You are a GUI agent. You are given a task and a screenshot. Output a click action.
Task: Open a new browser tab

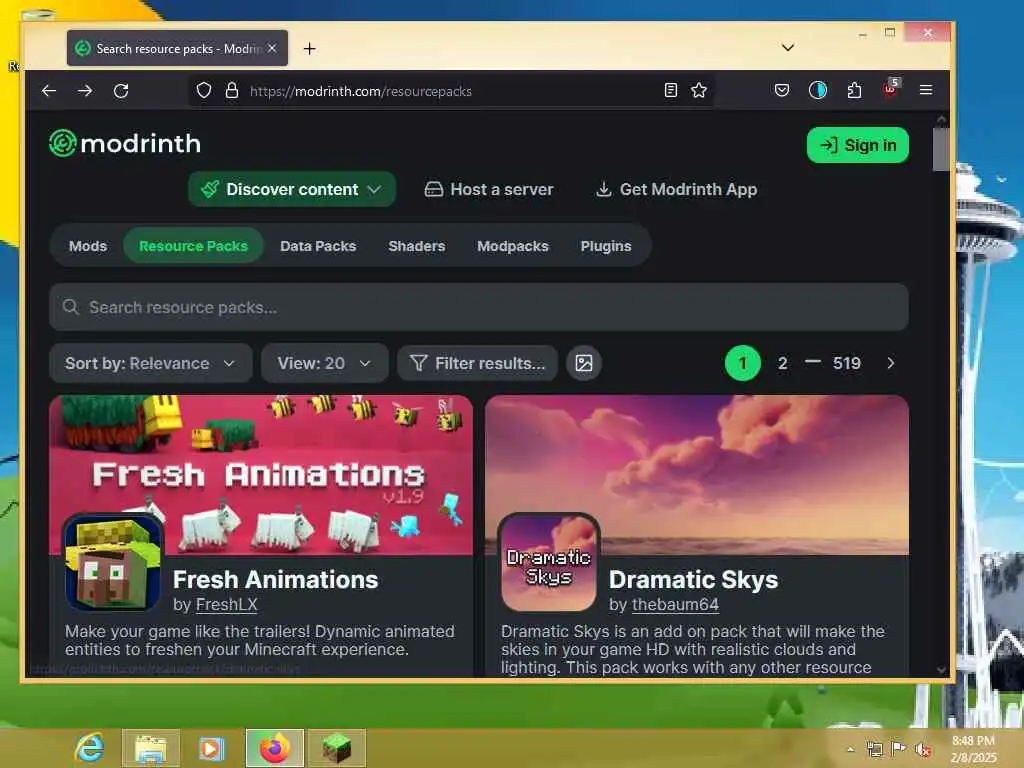point(310,48)
